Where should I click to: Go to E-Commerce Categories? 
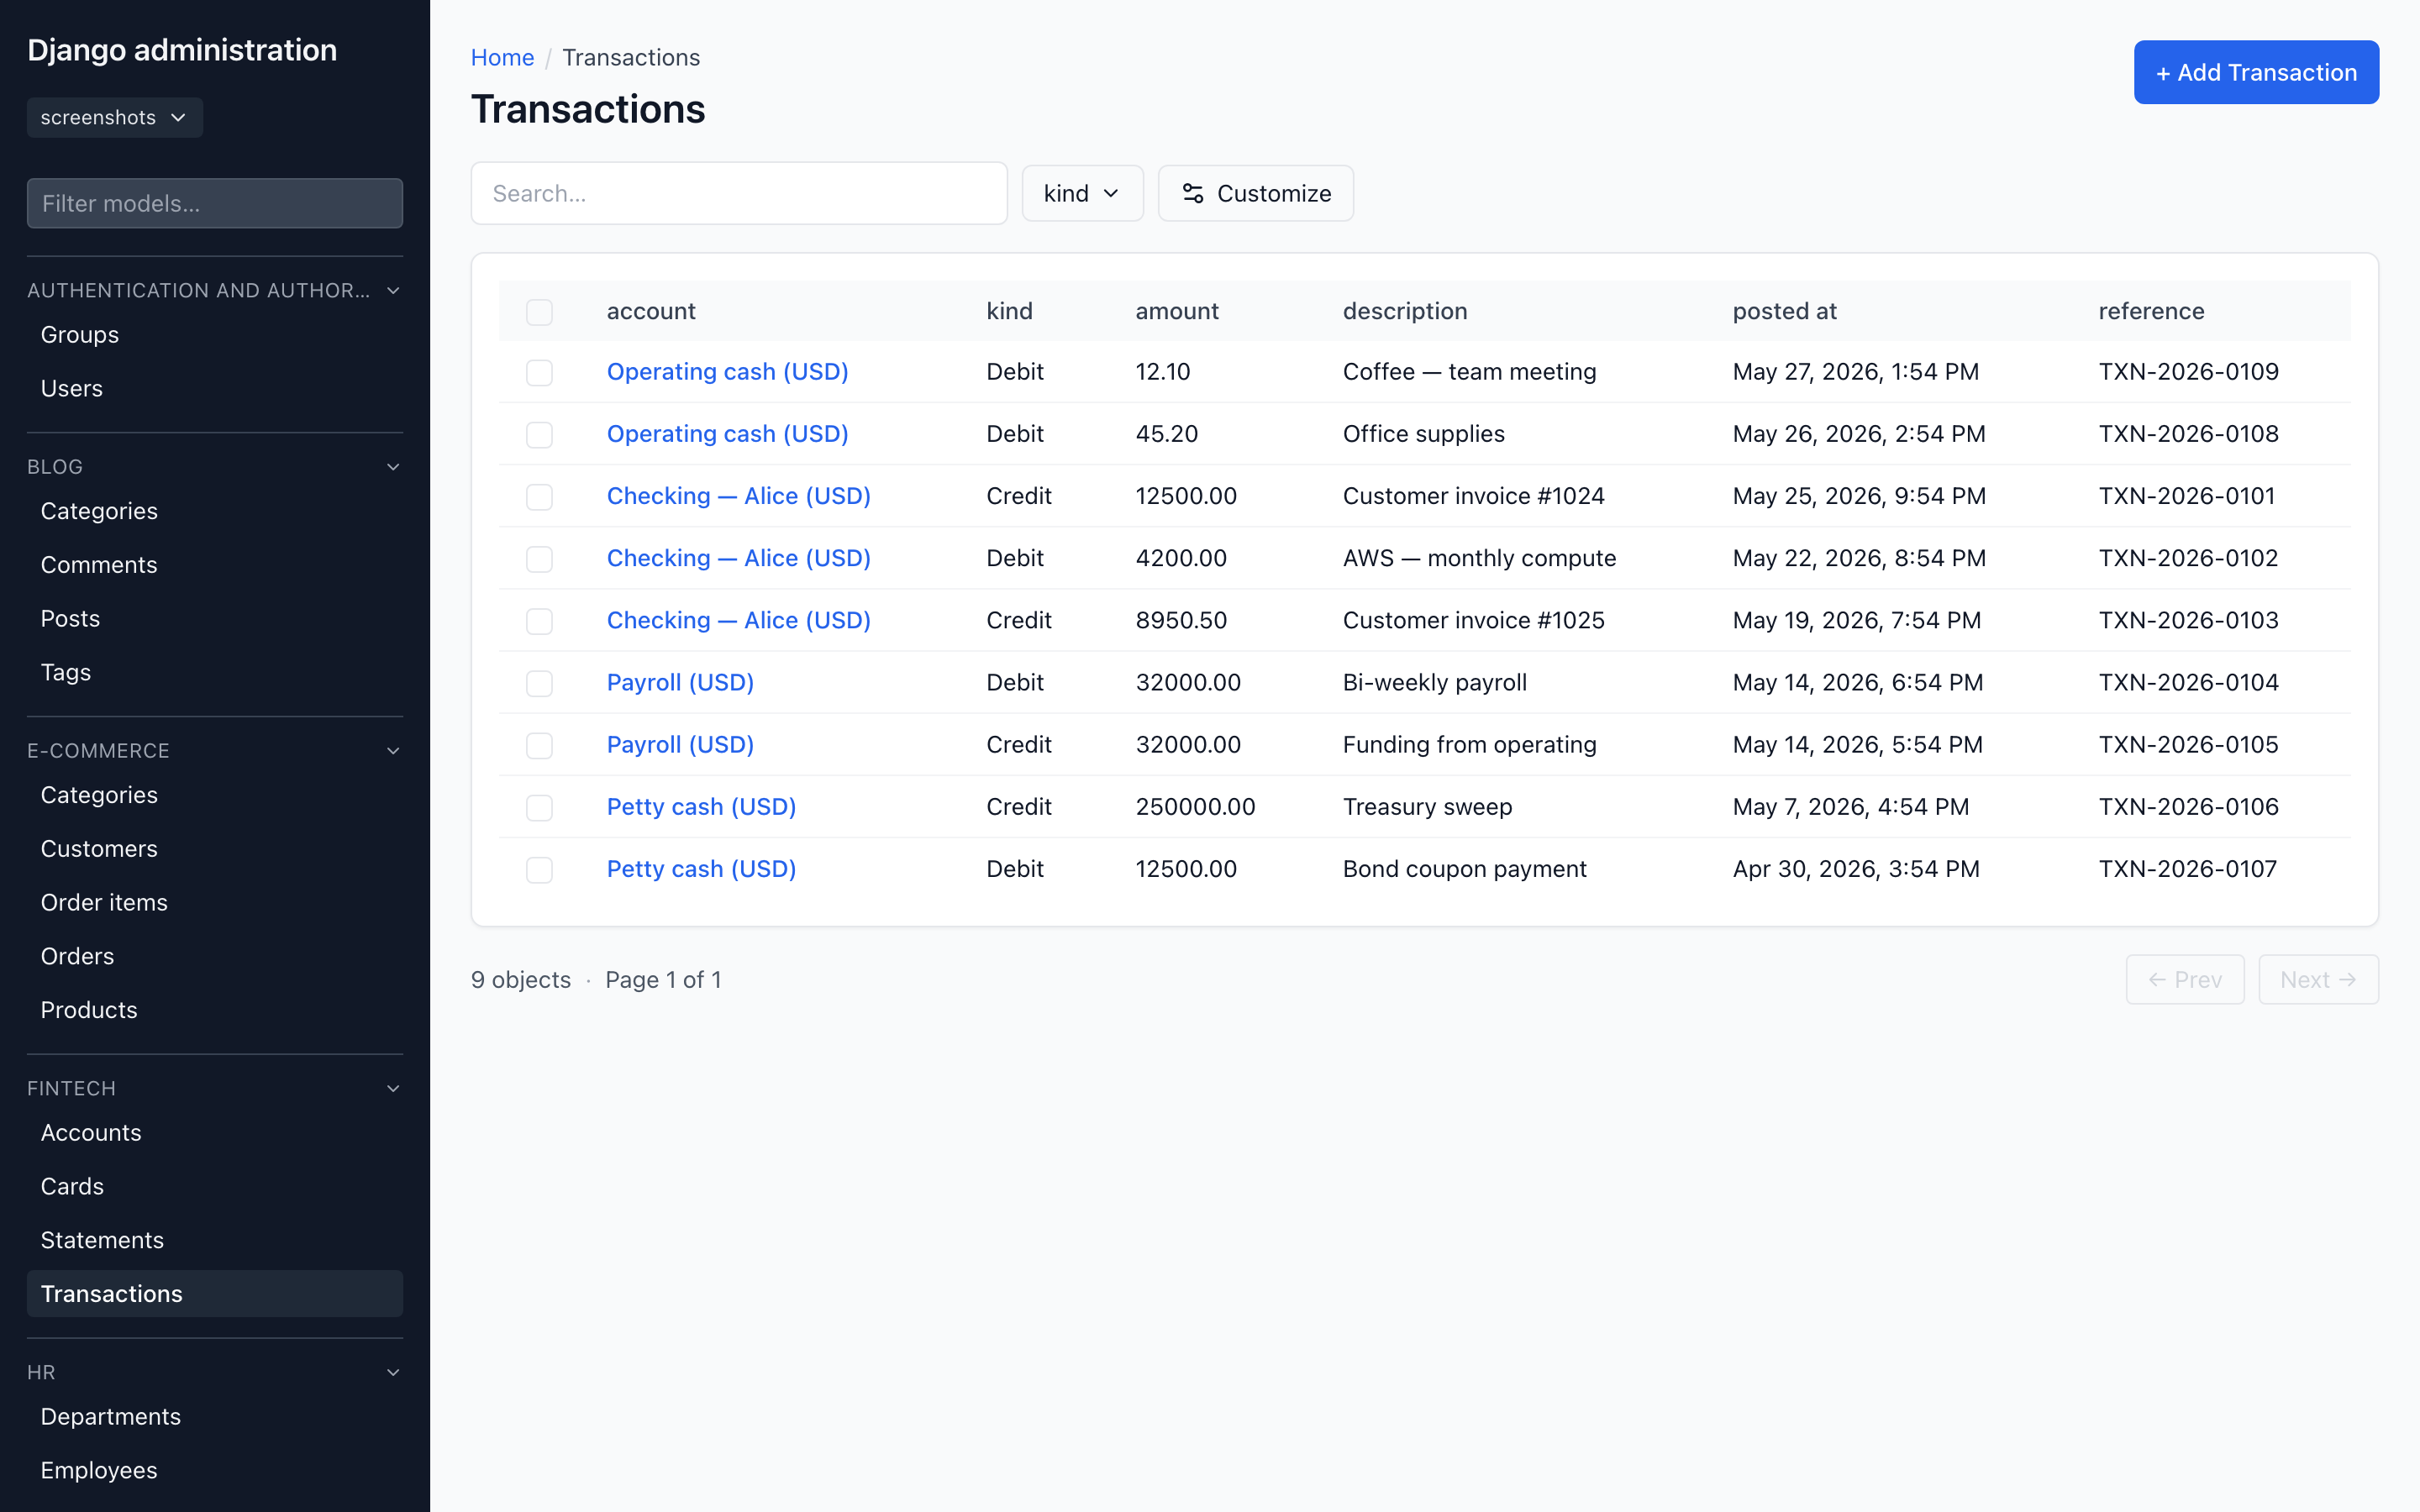[215, 795]
